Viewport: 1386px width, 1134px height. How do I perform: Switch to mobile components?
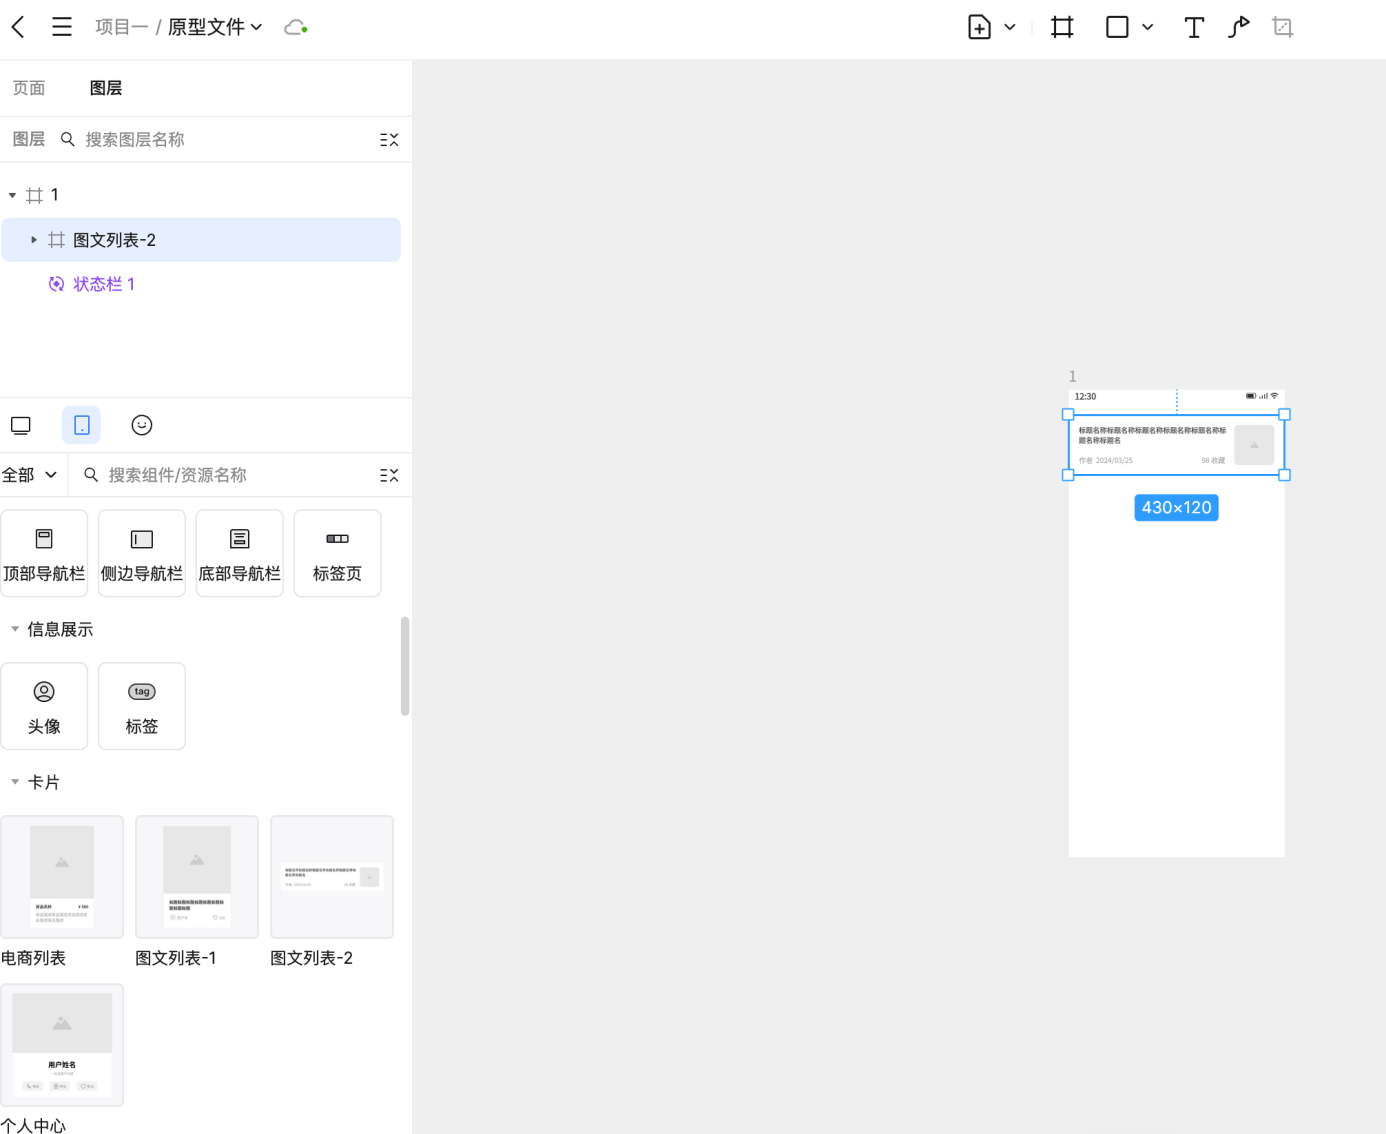tap(82, 425)
